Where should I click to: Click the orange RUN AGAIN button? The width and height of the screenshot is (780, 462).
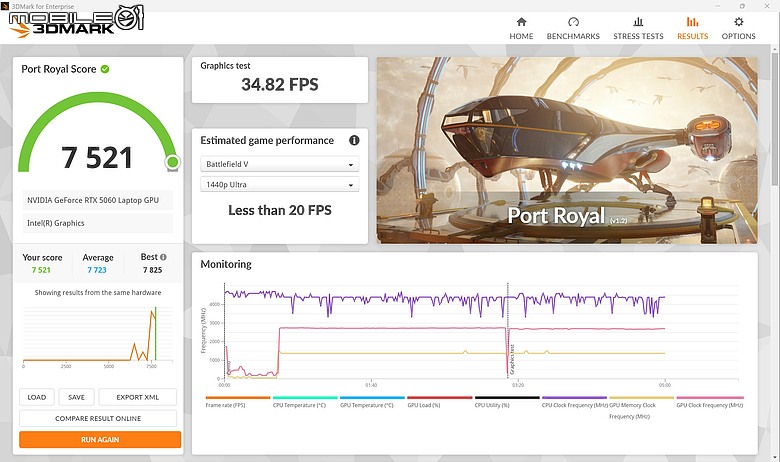click(x=100, y=440)
